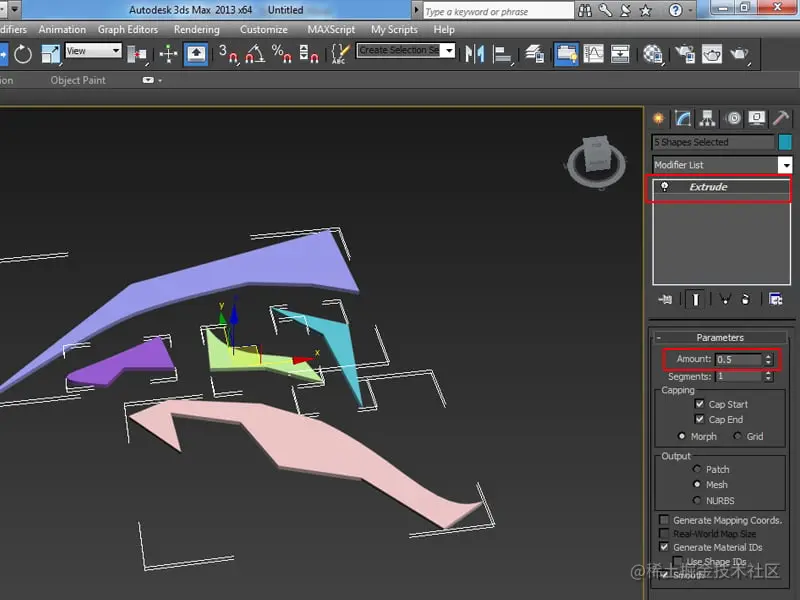This screenshot has width=800, height=600.
Task: Open the Rendering menu
Action: point(196,30)
